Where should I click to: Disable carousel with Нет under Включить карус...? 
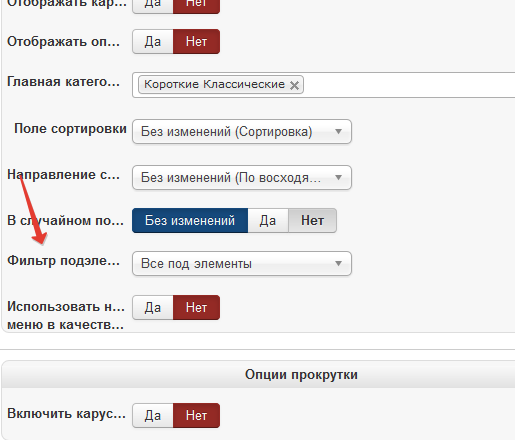click(x=196, y=415)
